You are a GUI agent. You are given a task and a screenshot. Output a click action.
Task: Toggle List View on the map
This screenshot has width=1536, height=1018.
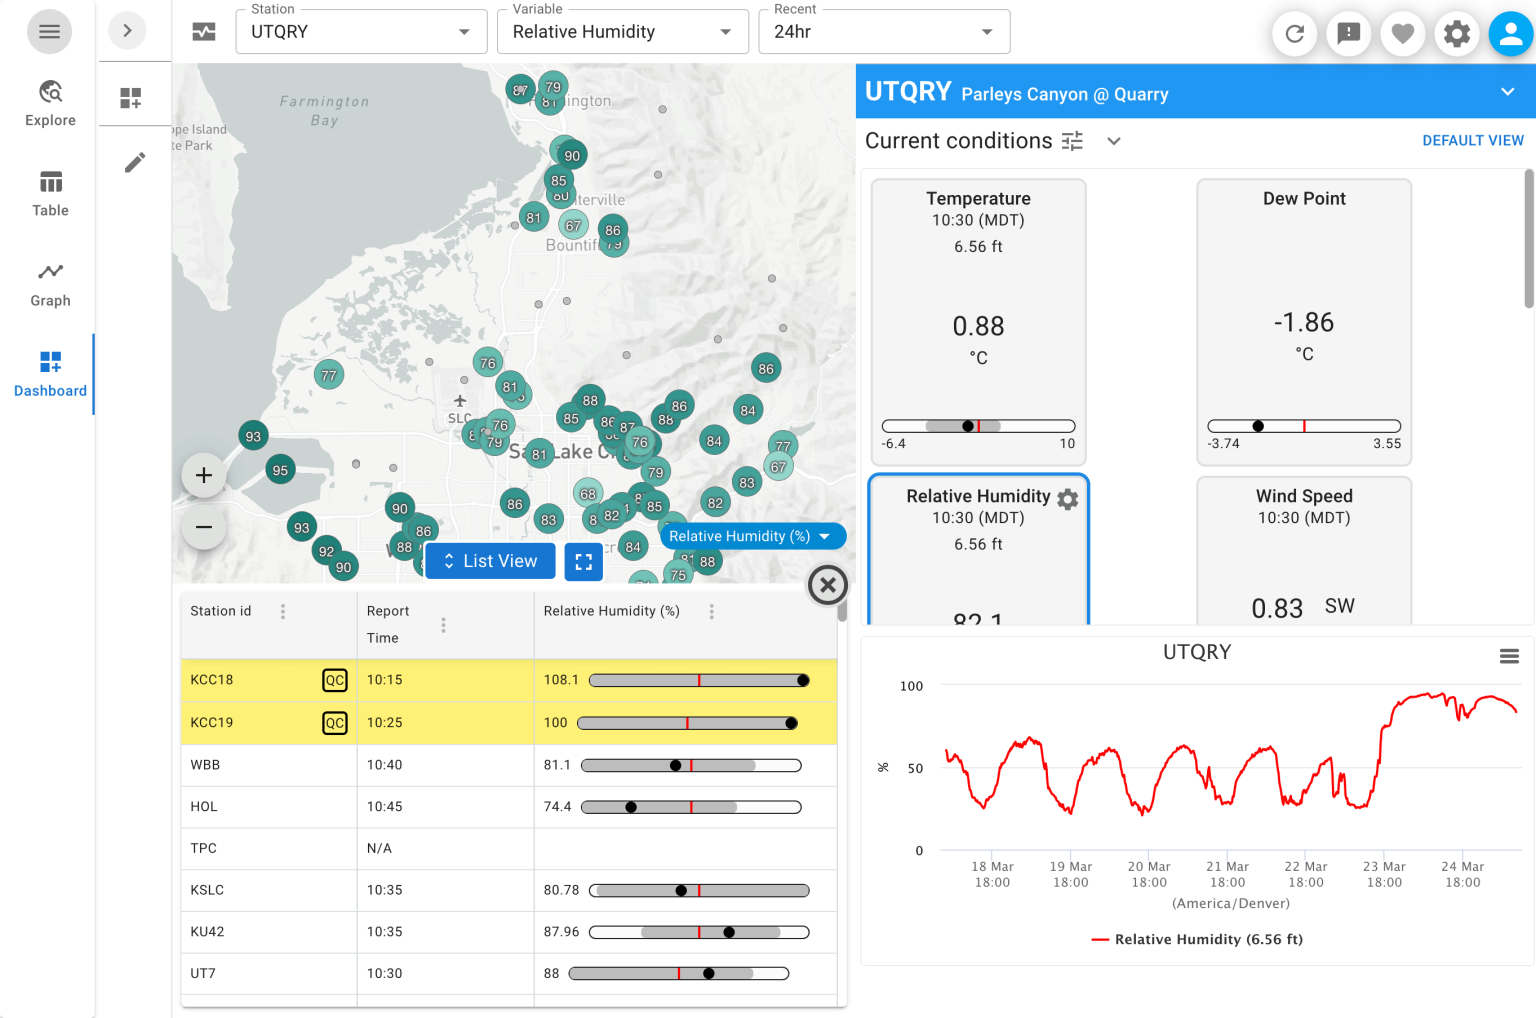coord(490,561)
